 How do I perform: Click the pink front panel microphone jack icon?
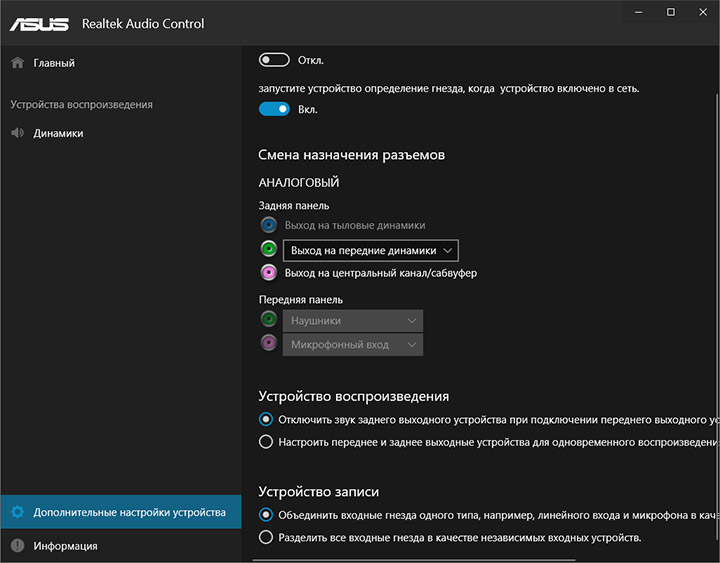click(268, 344)
